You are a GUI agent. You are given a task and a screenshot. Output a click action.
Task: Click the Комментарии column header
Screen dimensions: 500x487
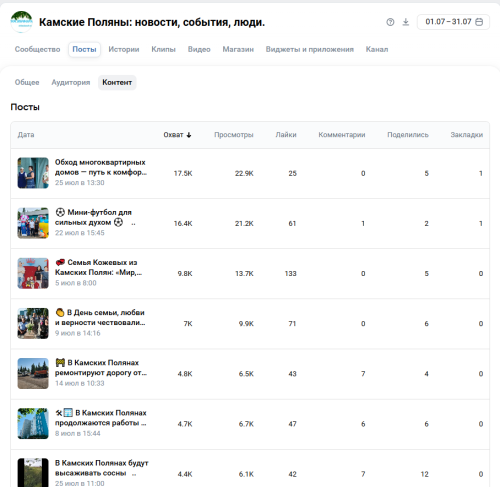[342, 135]
